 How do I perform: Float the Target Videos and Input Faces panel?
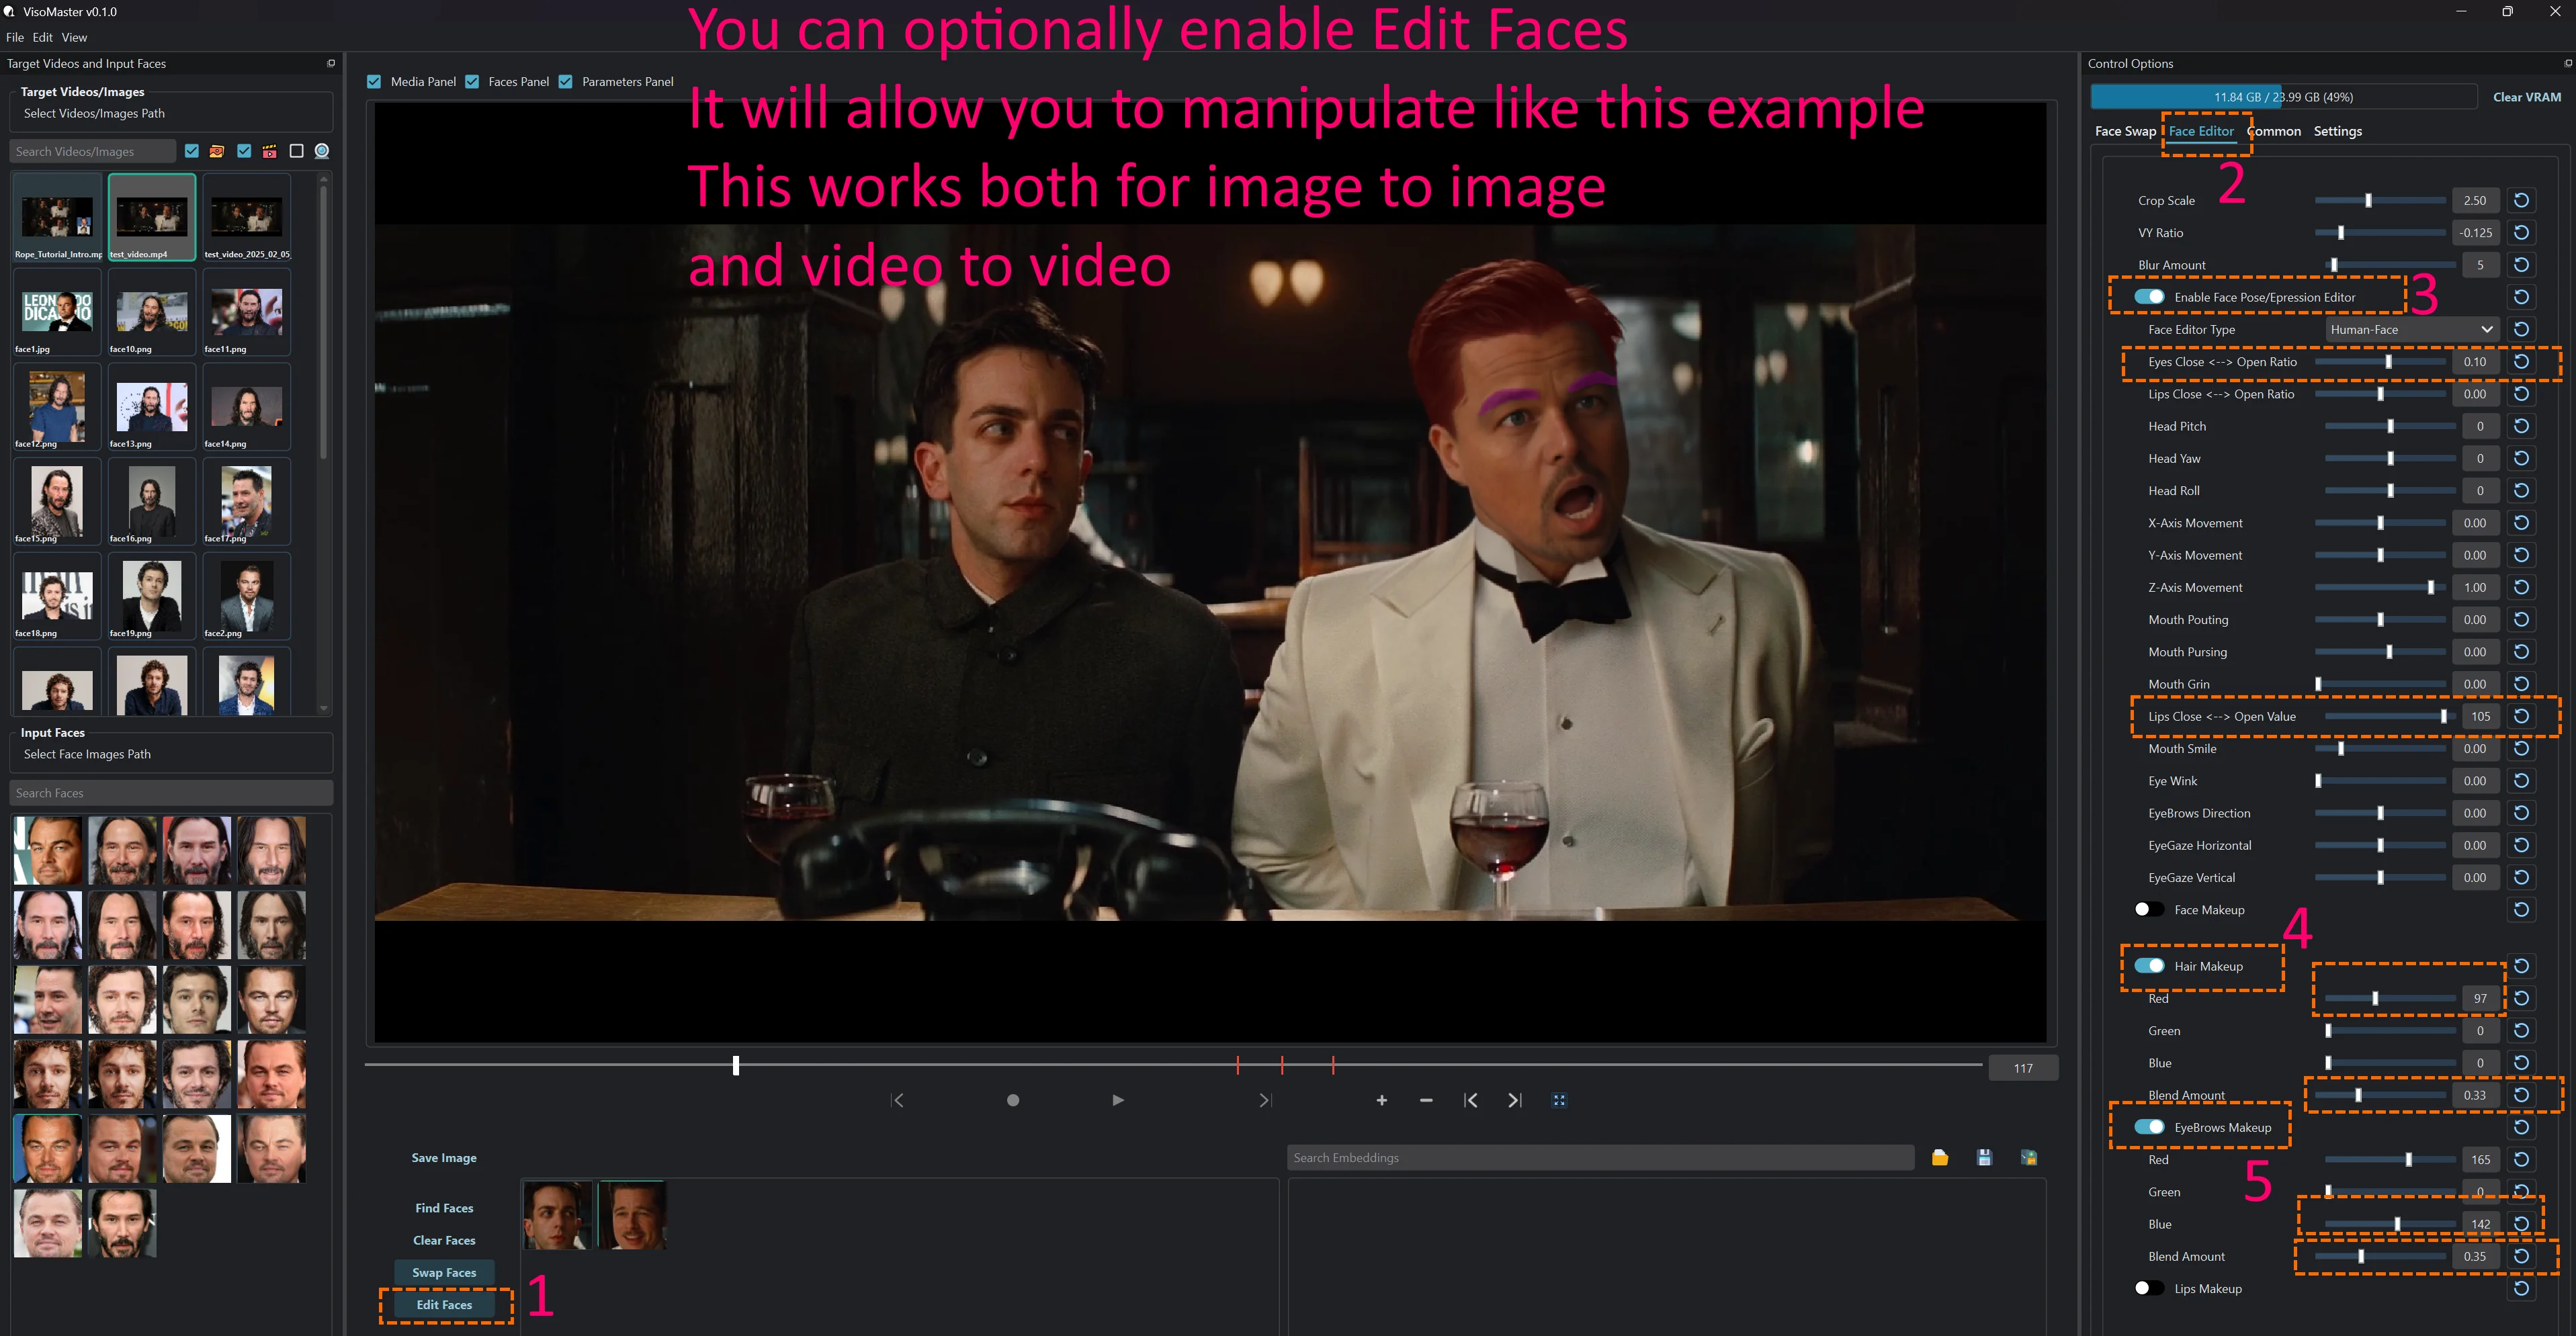331,63
